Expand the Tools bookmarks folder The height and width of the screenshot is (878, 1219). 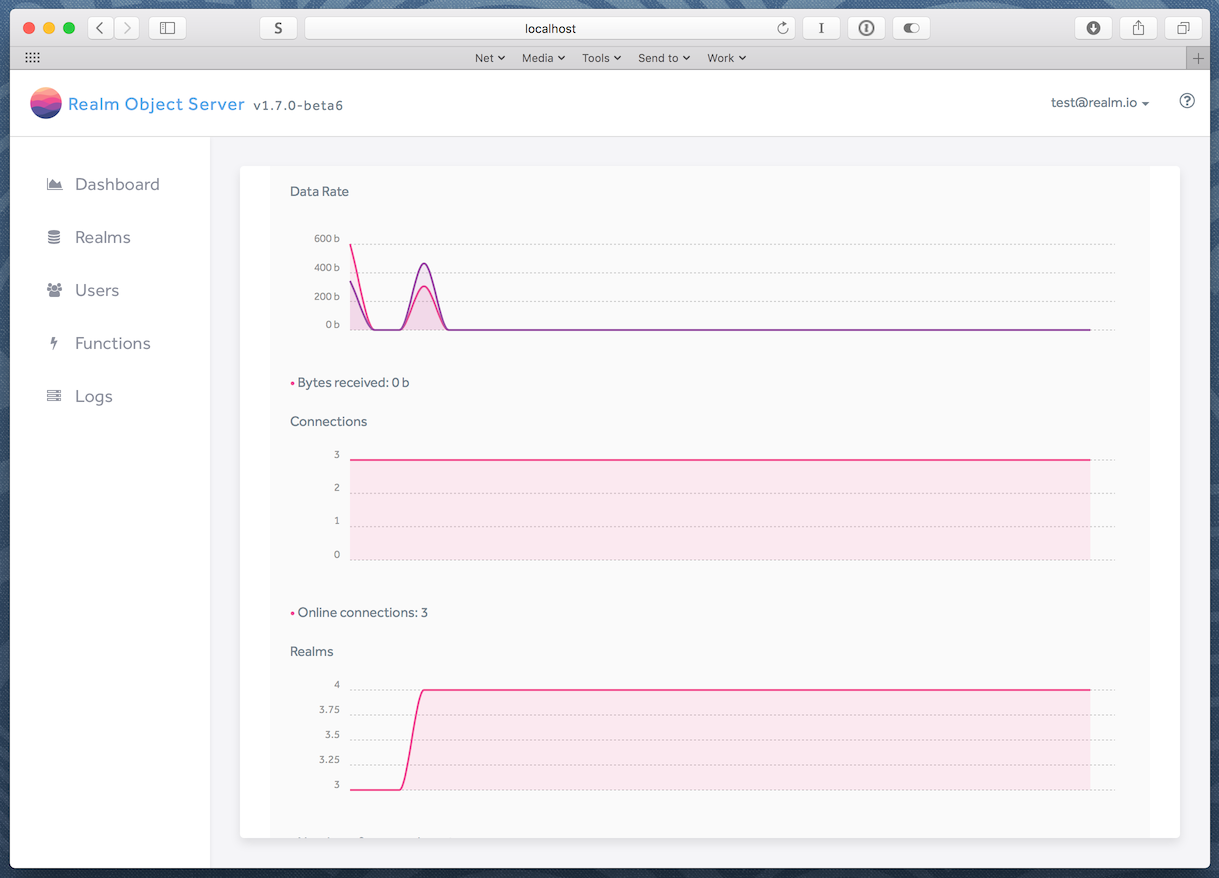point(601,58)
